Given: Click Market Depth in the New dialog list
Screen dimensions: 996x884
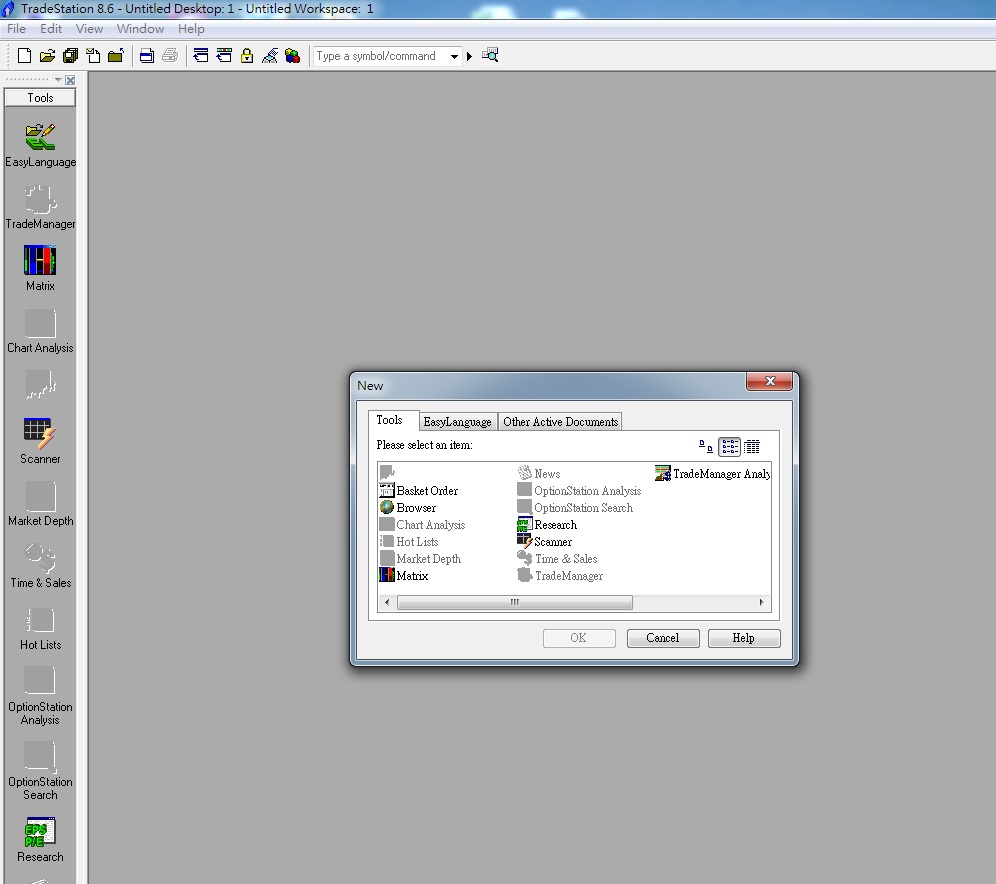Looking at the screenshot, I should 420,559.
